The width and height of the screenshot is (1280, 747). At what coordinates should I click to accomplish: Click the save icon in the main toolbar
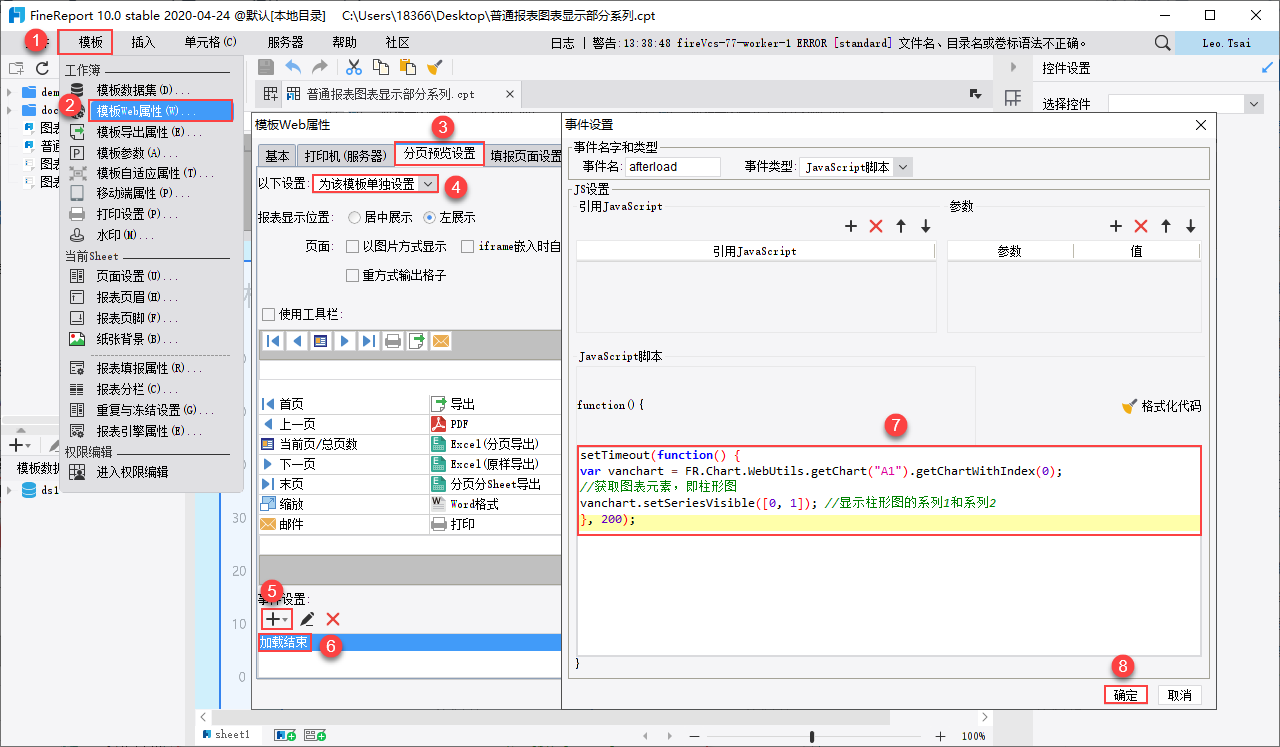point(266,67)
